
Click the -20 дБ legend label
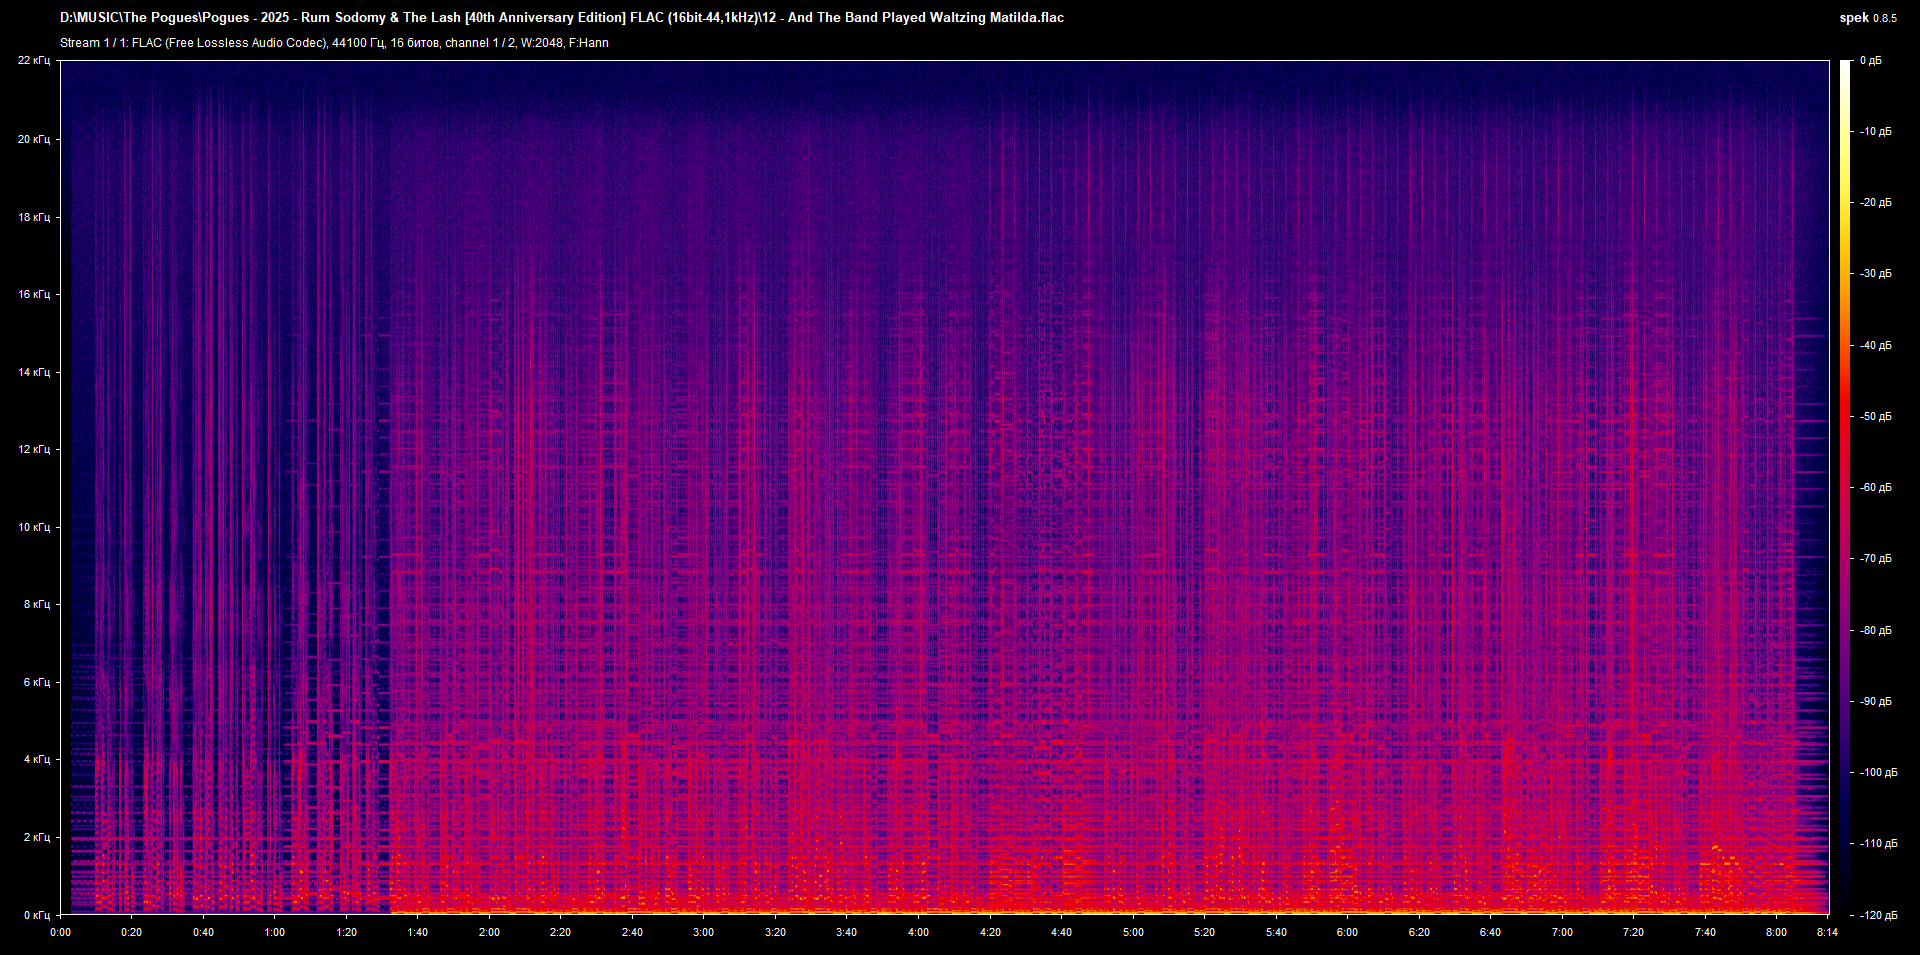1876,203
